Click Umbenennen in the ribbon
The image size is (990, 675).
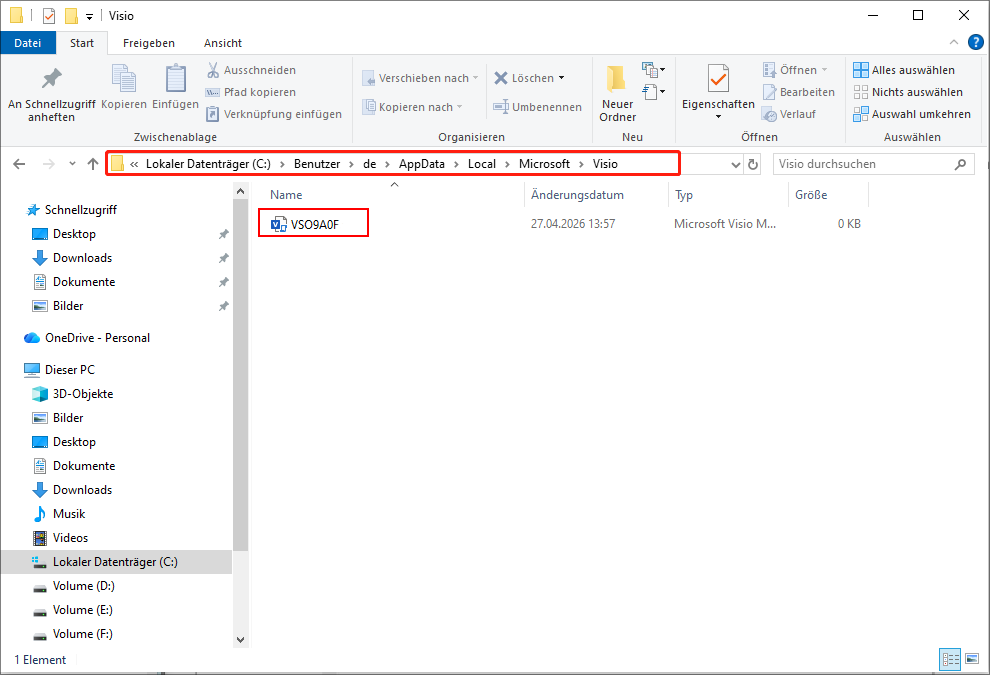[x=537, y=107]
